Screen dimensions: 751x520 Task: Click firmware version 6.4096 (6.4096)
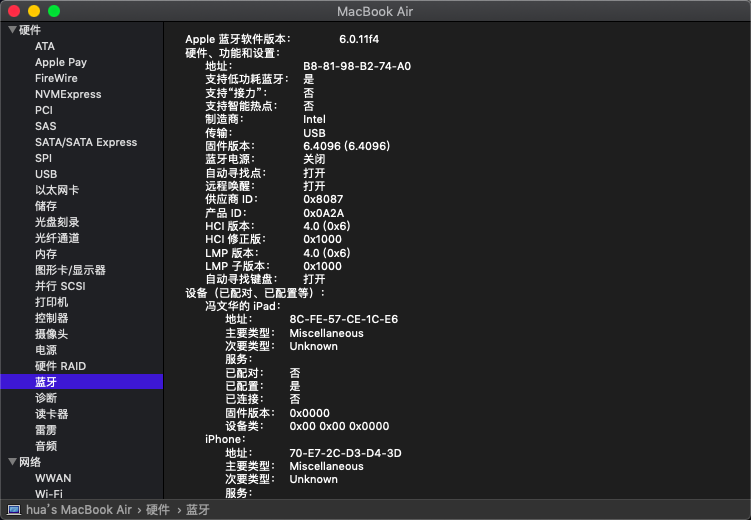coord(346,146)
